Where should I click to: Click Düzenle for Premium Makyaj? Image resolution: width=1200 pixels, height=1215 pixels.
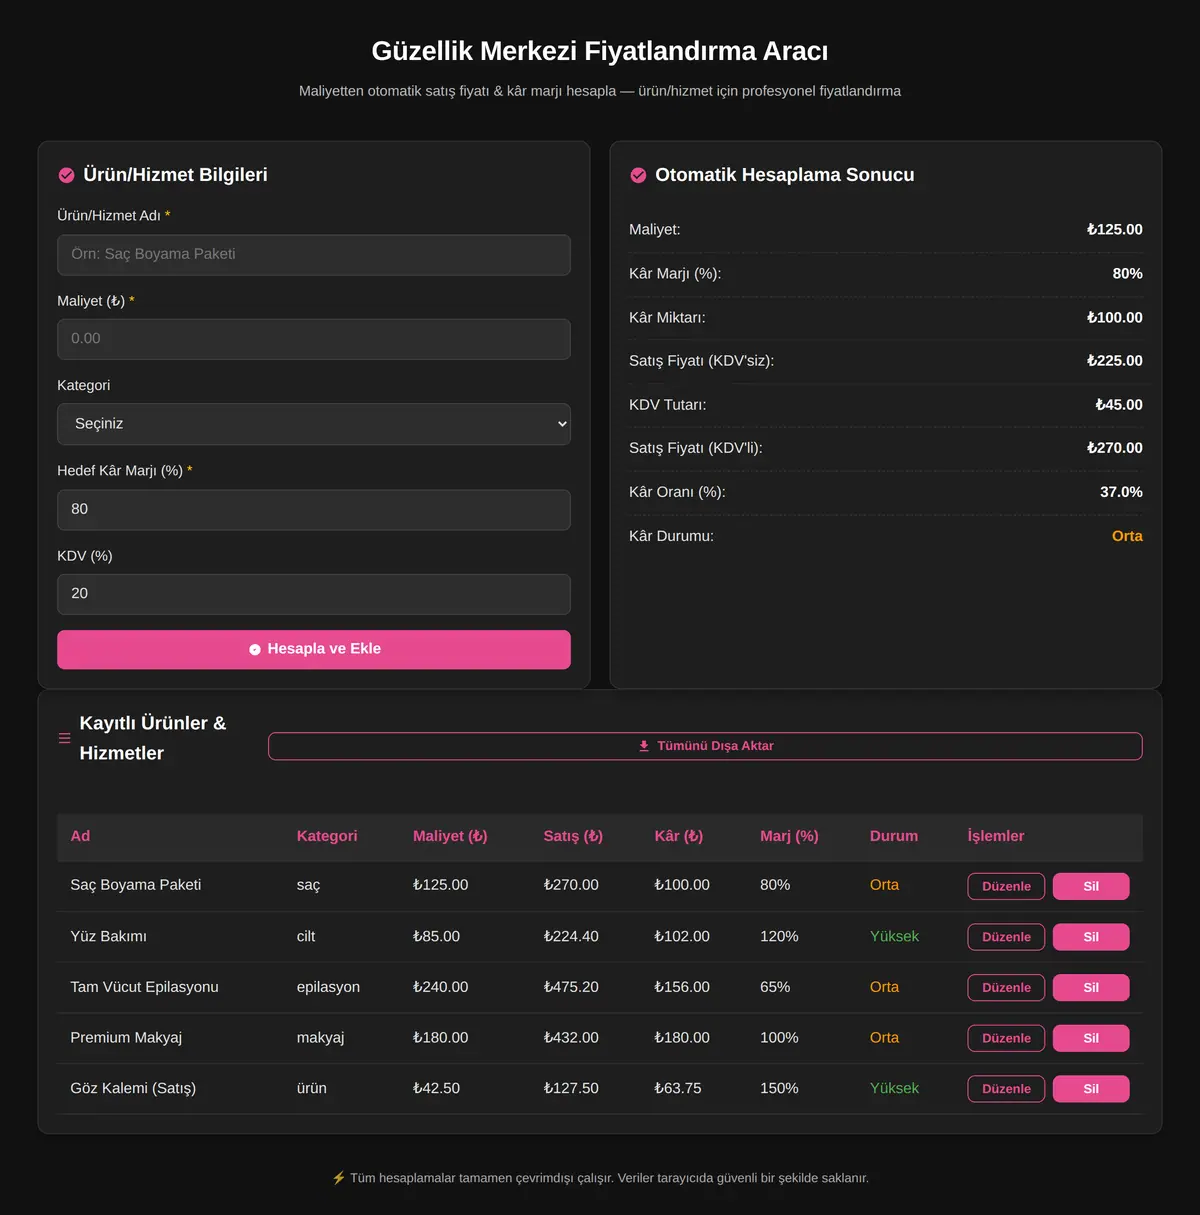click(1006, 1038)
